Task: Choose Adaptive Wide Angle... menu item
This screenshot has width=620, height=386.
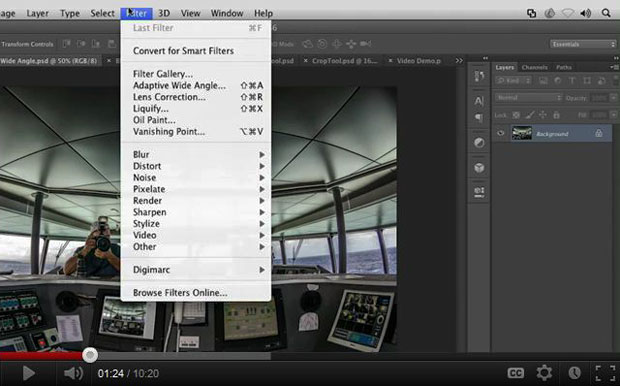Action: [x=197, y=85]
